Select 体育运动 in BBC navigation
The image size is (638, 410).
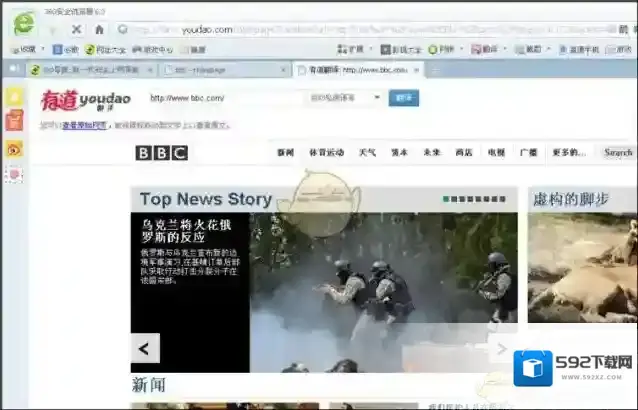pos(326,153)
